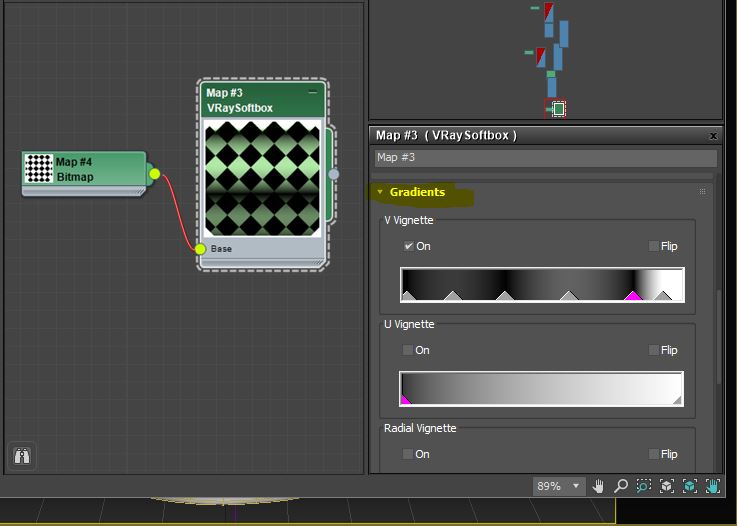Screen dimensions: 737x526
Task: Uncheck the V Vignette On checkbox
Action: click(x=408, y=246)
